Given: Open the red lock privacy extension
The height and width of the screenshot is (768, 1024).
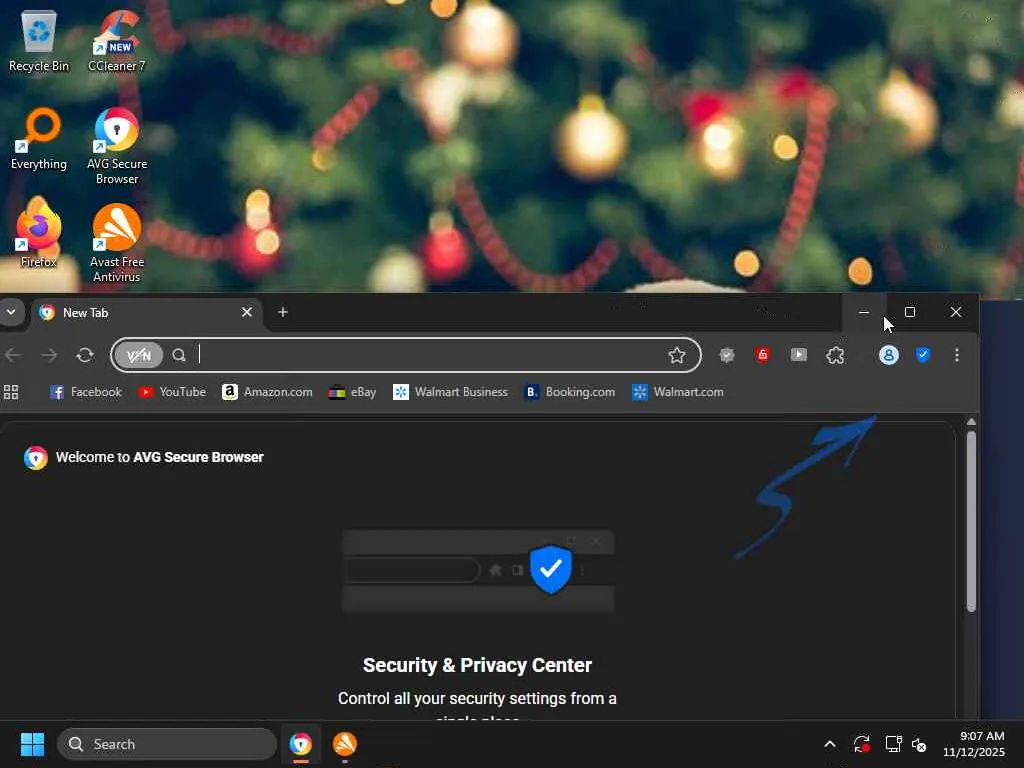Looking at the screenshot, I should tap(763, 355).
